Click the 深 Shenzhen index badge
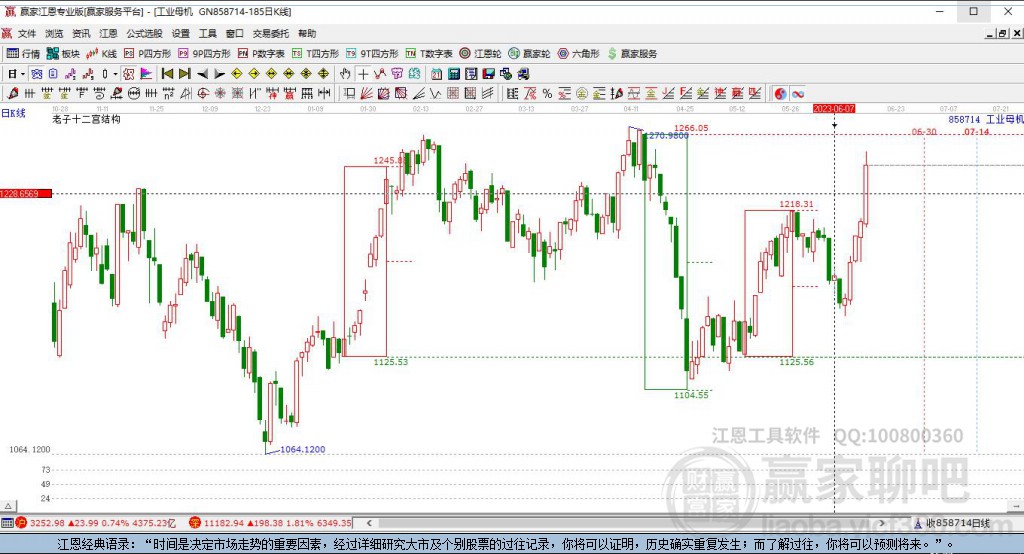1024x554 pixels. point(195,523)
